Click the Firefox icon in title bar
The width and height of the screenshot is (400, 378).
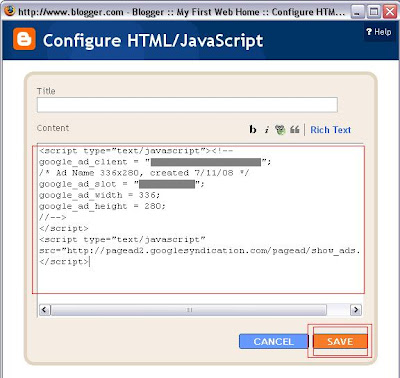pos(9,11)
